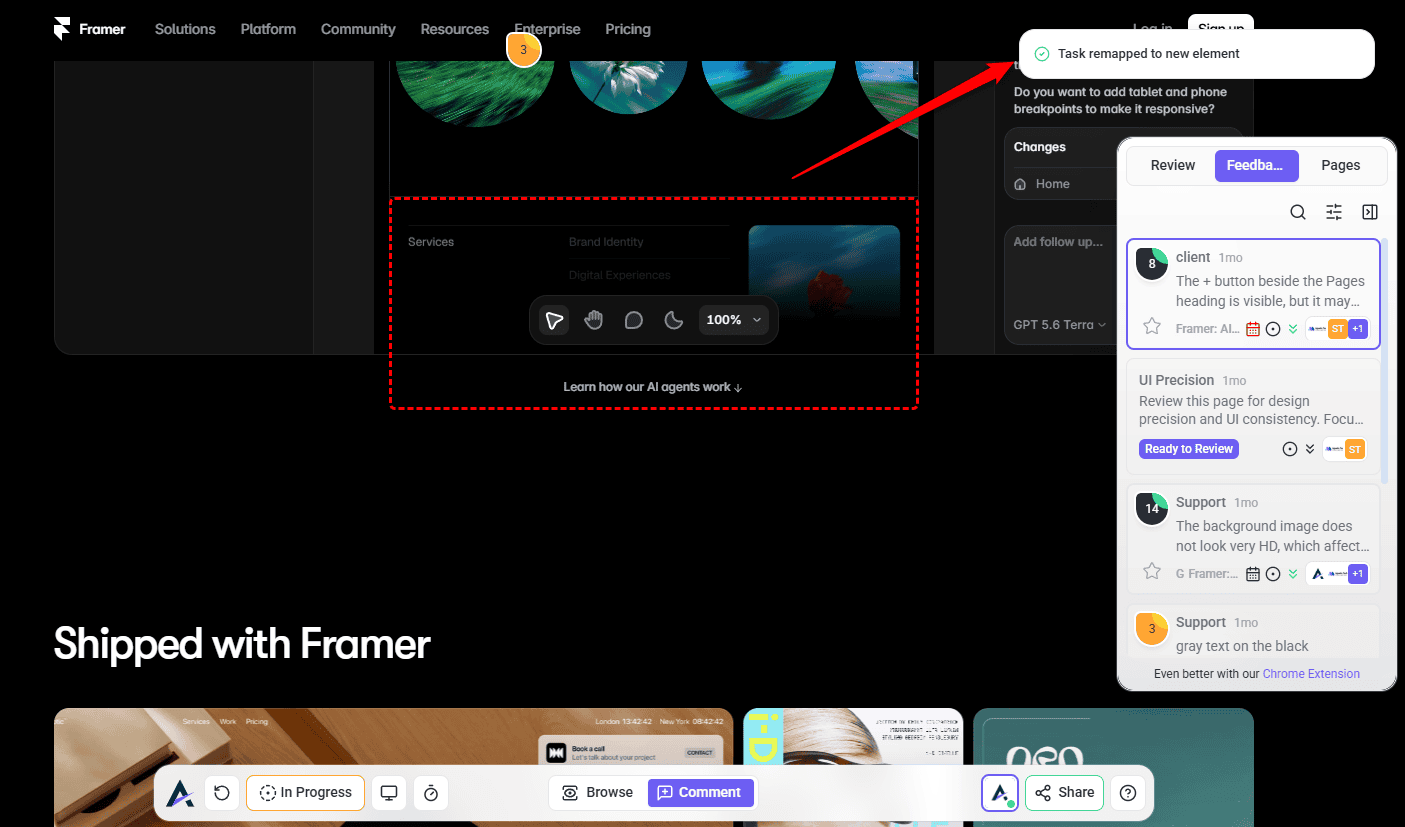This screenshot has height=827, width=1405.
Task: Set priority chevrons on client task
Action: [1293, 329]
